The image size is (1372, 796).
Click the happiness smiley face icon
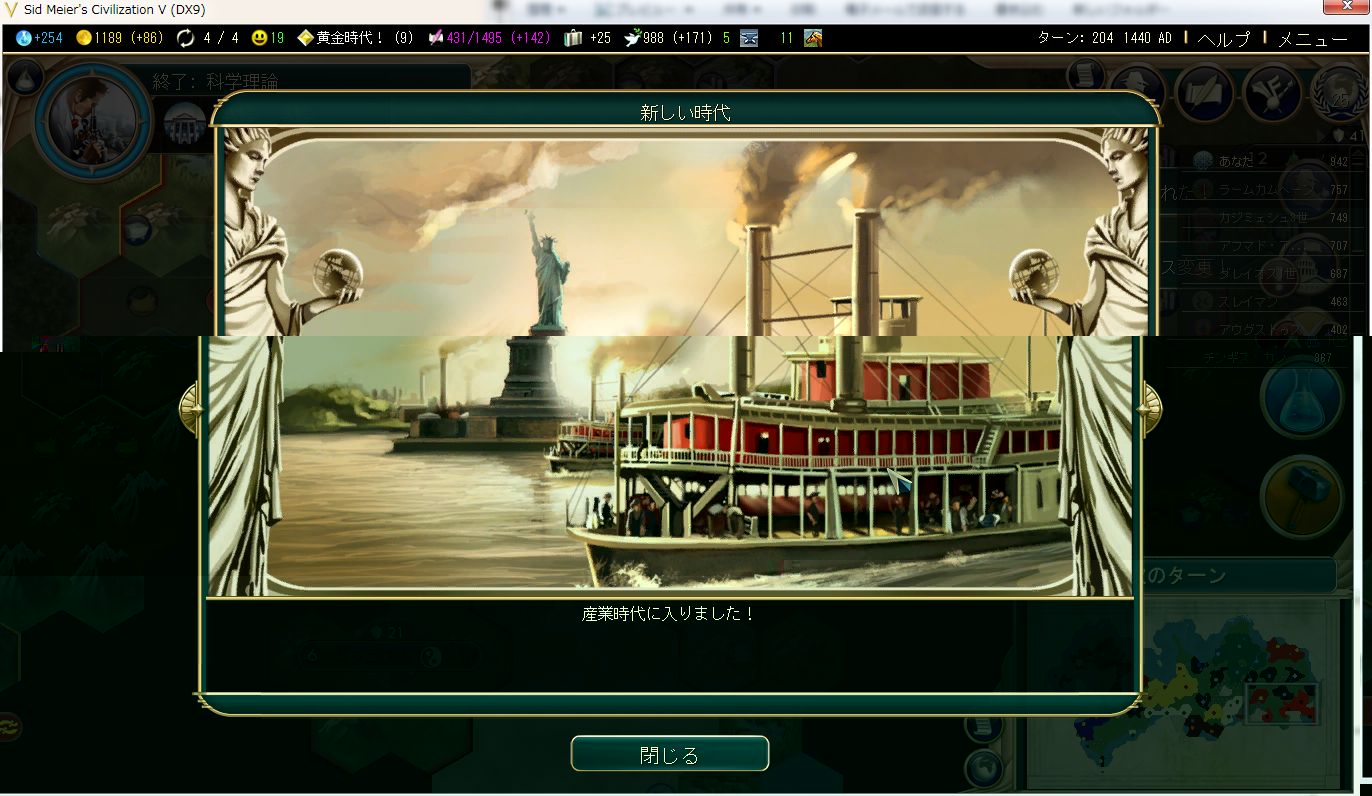coord(259,38)
